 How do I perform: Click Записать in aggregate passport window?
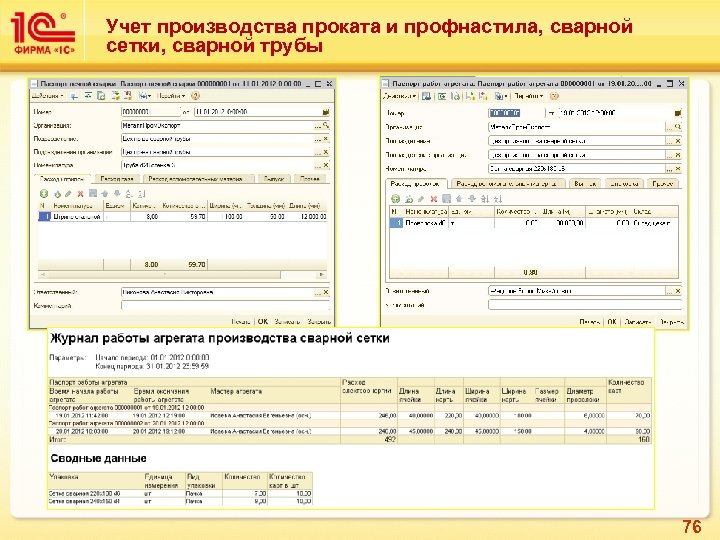(x=637, y=322)
